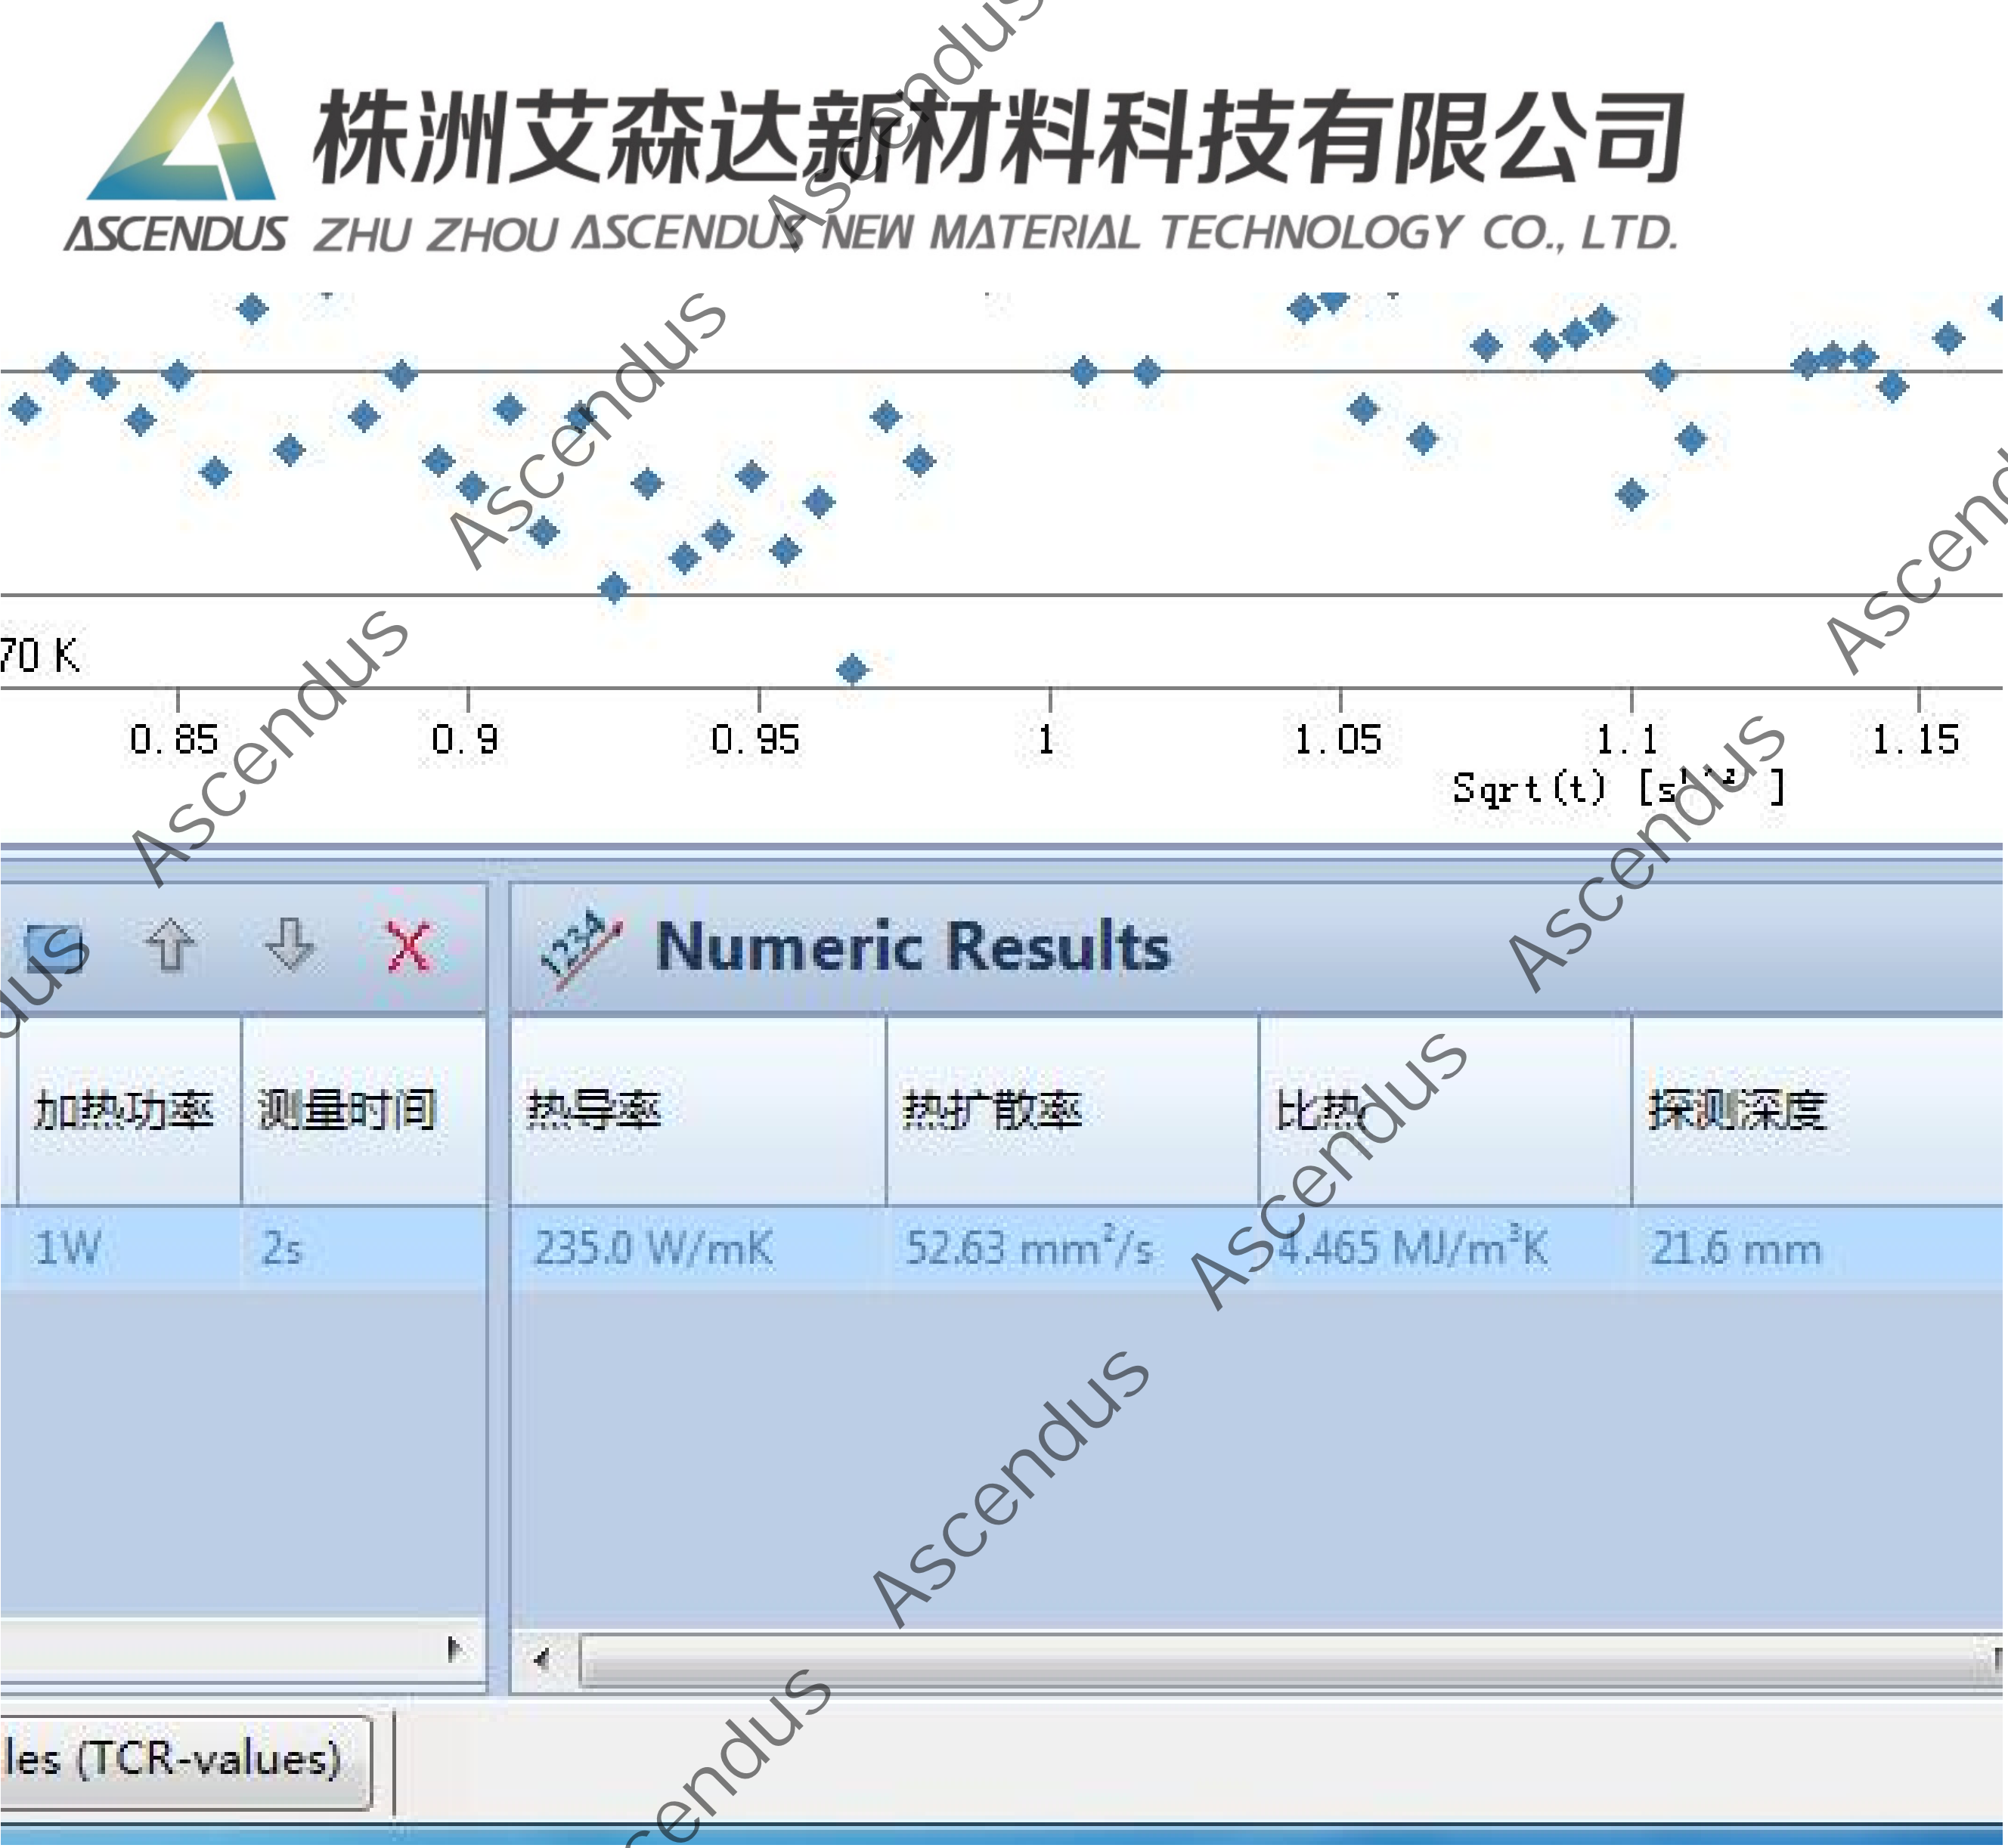2008x1848 pixels.
Task: Select the 21.6 mm cell
Action: tap(1818, 1248)
